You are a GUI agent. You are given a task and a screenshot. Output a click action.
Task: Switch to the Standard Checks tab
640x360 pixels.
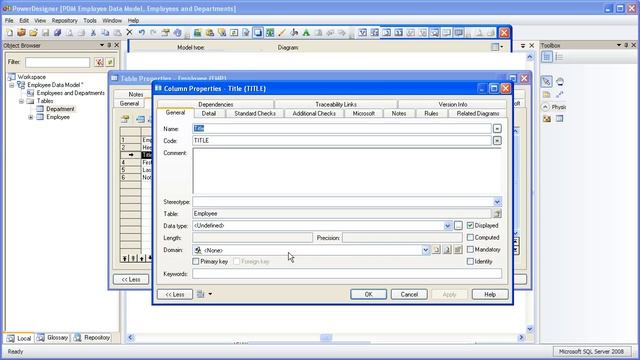pos(255,113)
